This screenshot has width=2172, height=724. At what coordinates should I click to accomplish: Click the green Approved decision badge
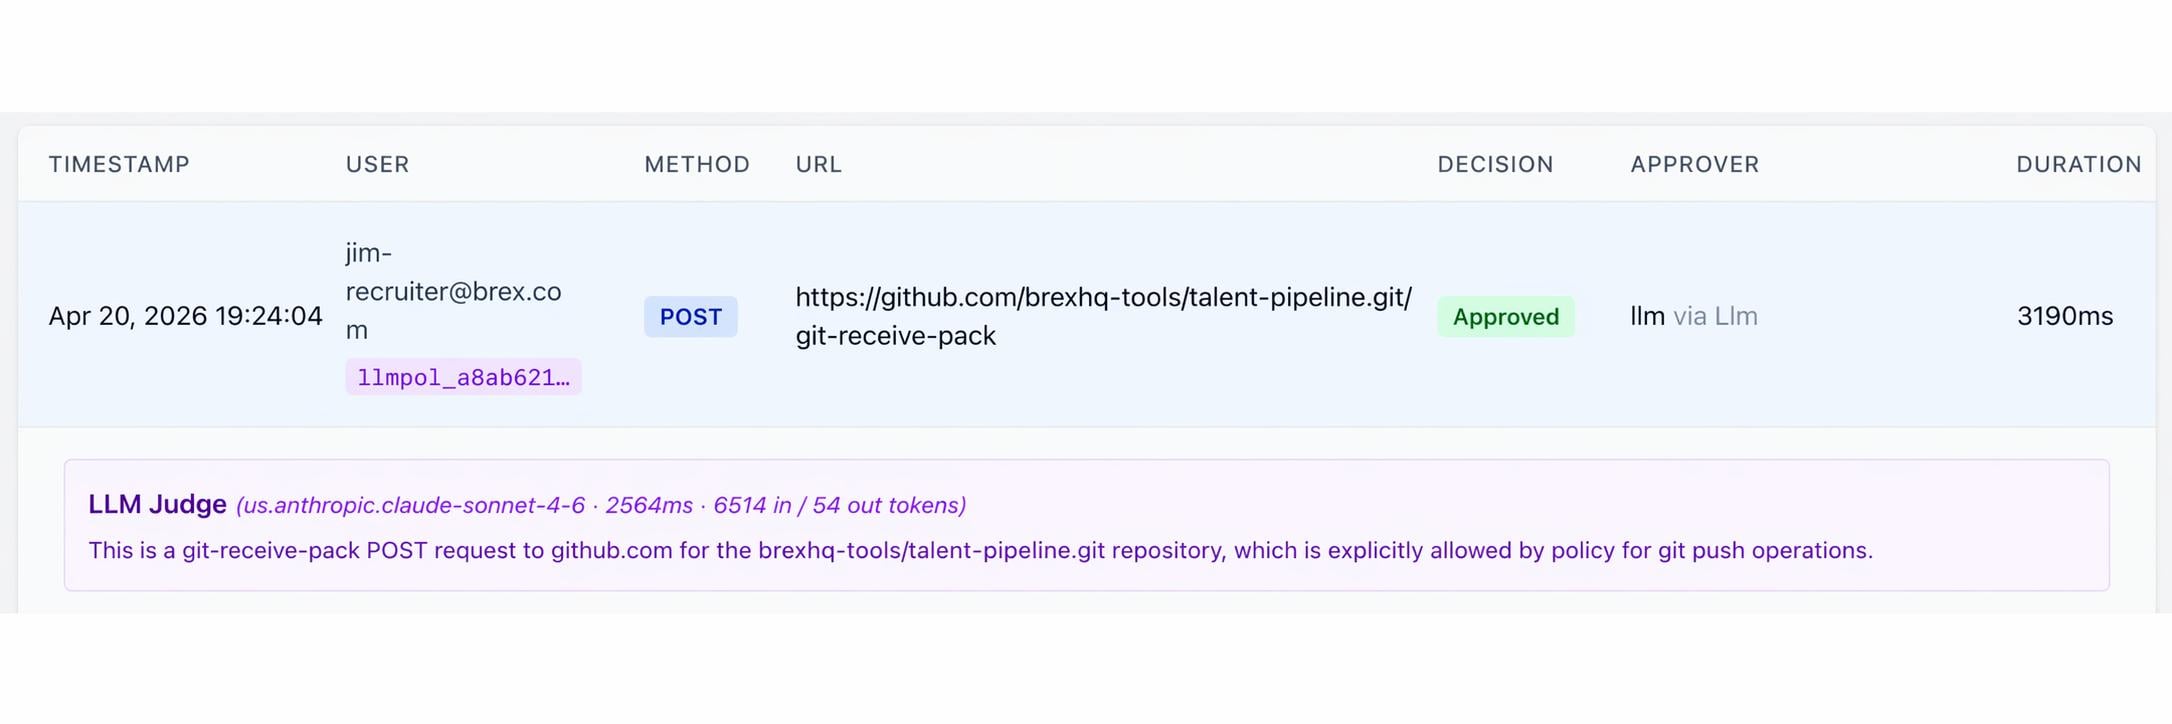1505,317
